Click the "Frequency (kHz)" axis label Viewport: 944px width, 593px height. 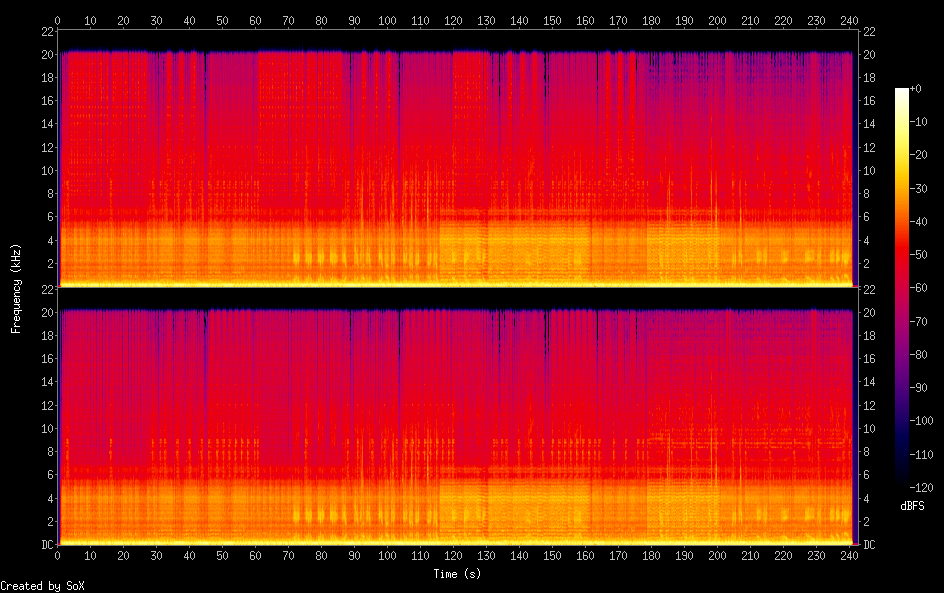tap(16, 288)
